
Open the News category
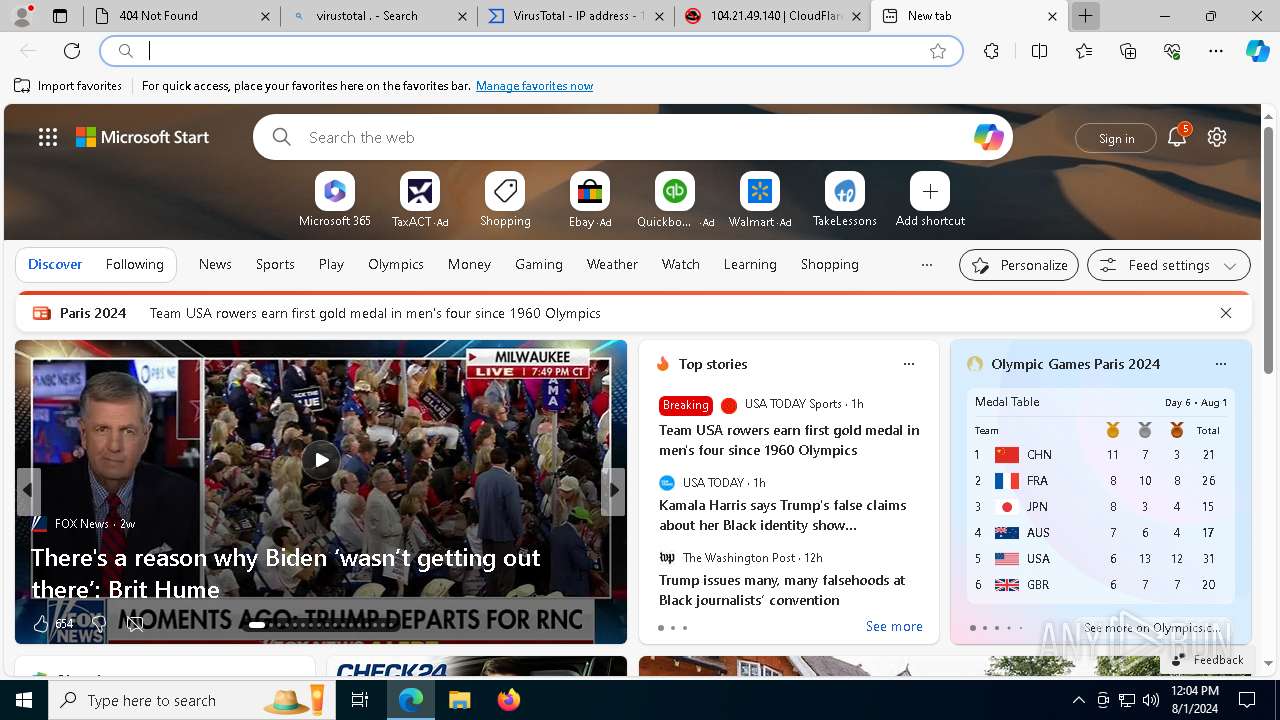point(215,264)
